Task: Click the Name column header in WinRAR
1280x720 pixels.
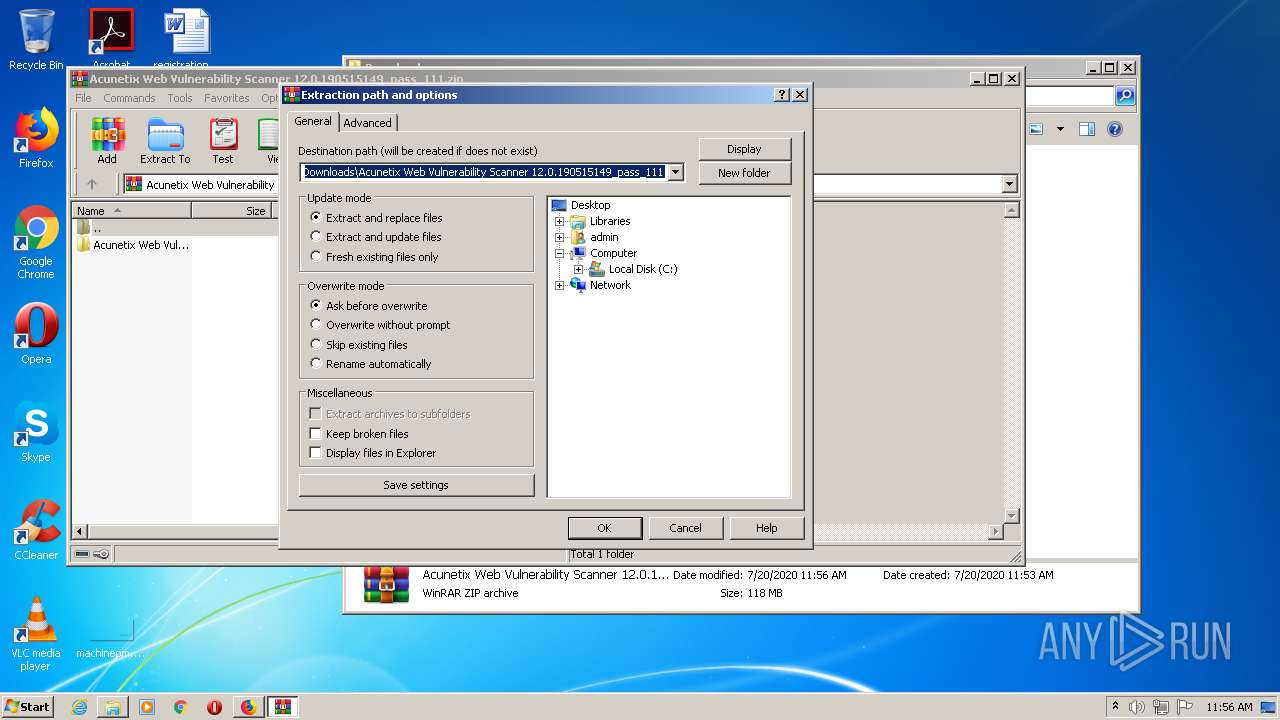Action: (x=131, y=210)
